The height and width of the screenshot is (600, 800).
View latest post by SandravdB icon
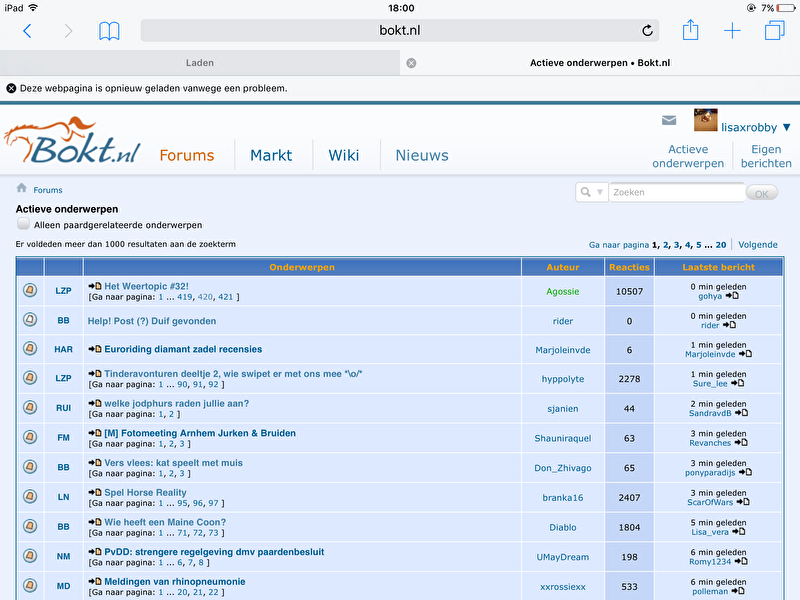(741, 413)
